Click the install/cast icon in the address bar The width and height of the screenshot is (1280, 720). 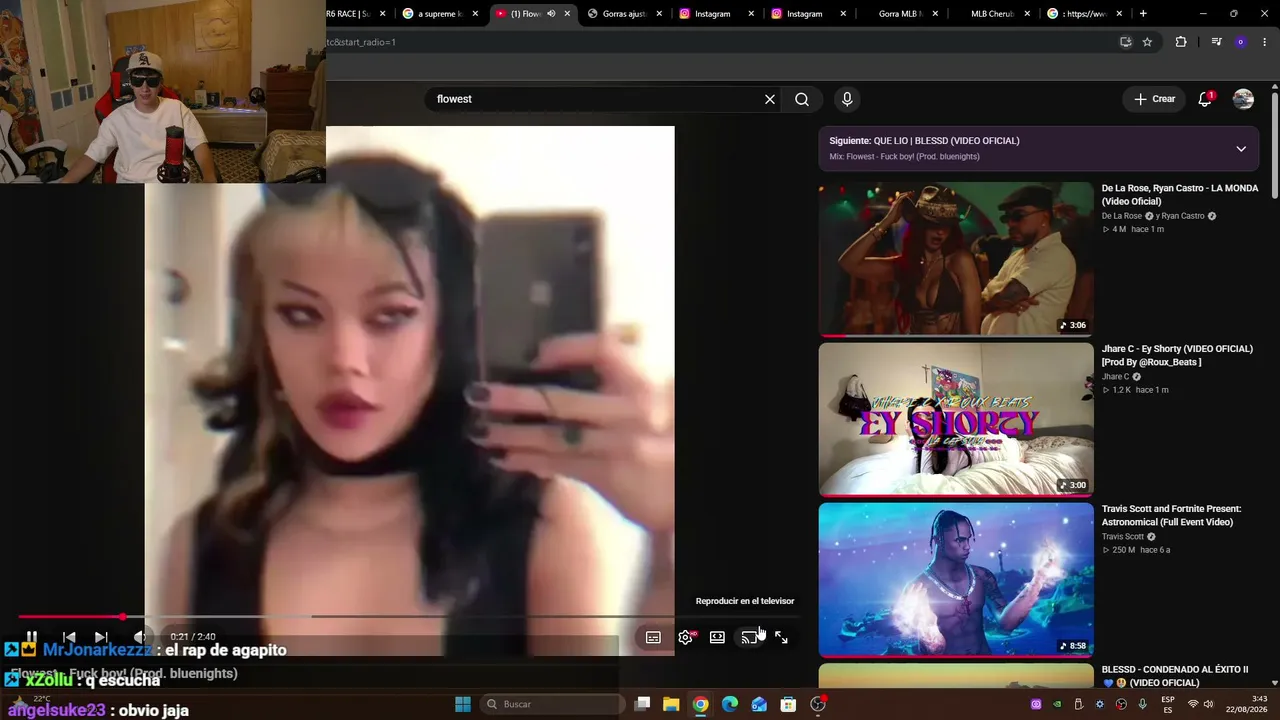tap(1126, 42)
